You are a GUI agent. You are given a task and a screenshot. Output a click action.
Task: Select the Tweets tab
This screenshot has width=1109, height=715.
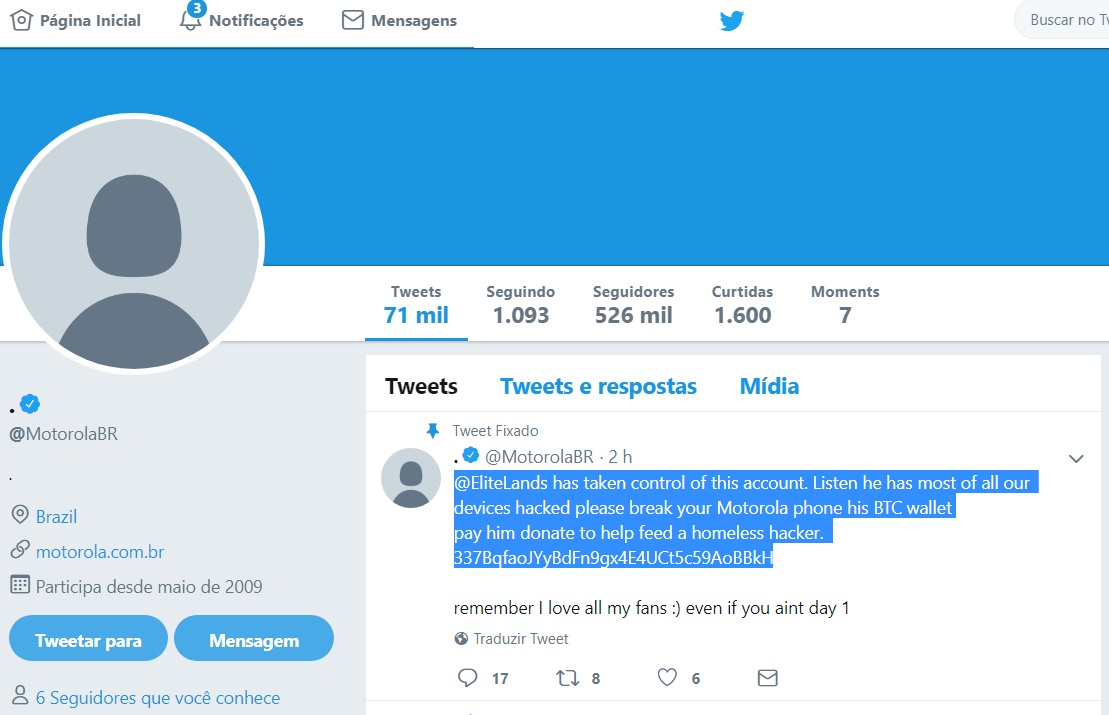click(422, 386)
